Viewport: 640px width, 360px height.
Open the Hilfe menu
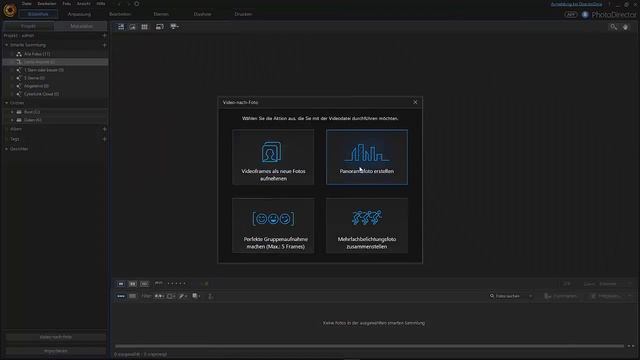[101, 4]
